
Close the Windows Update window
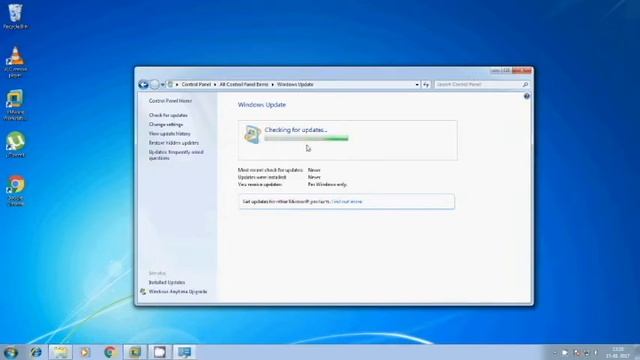click(522, 71)
